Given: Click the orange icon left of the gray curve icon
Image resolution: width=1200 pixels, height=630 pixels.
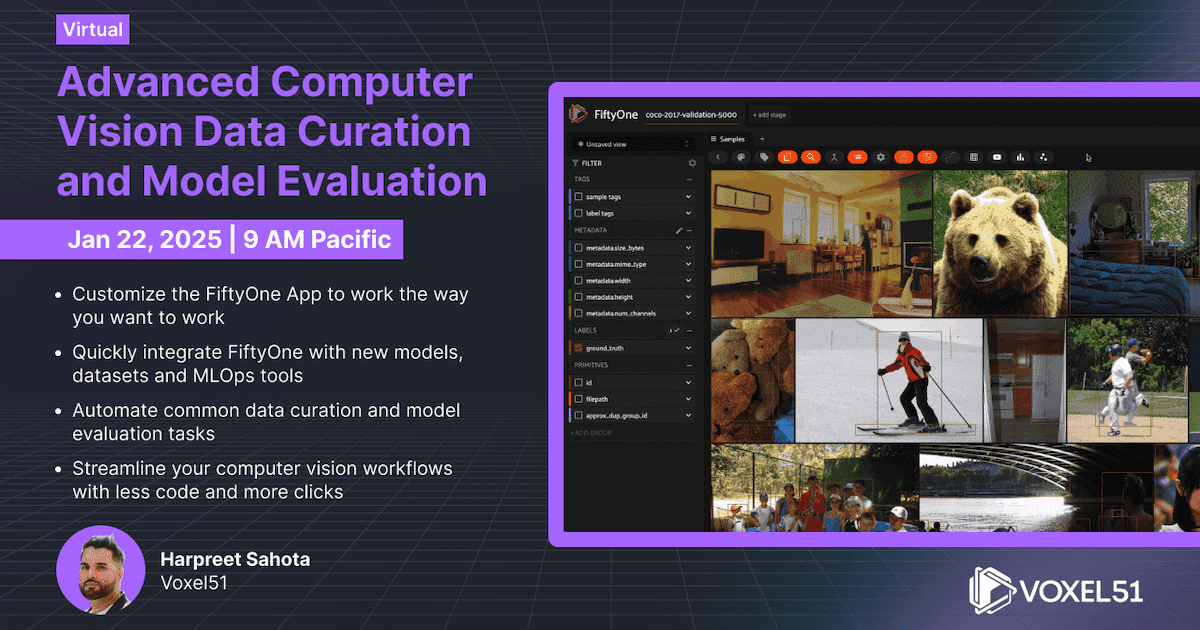Looking at the screenshot, I should [927, 157].
